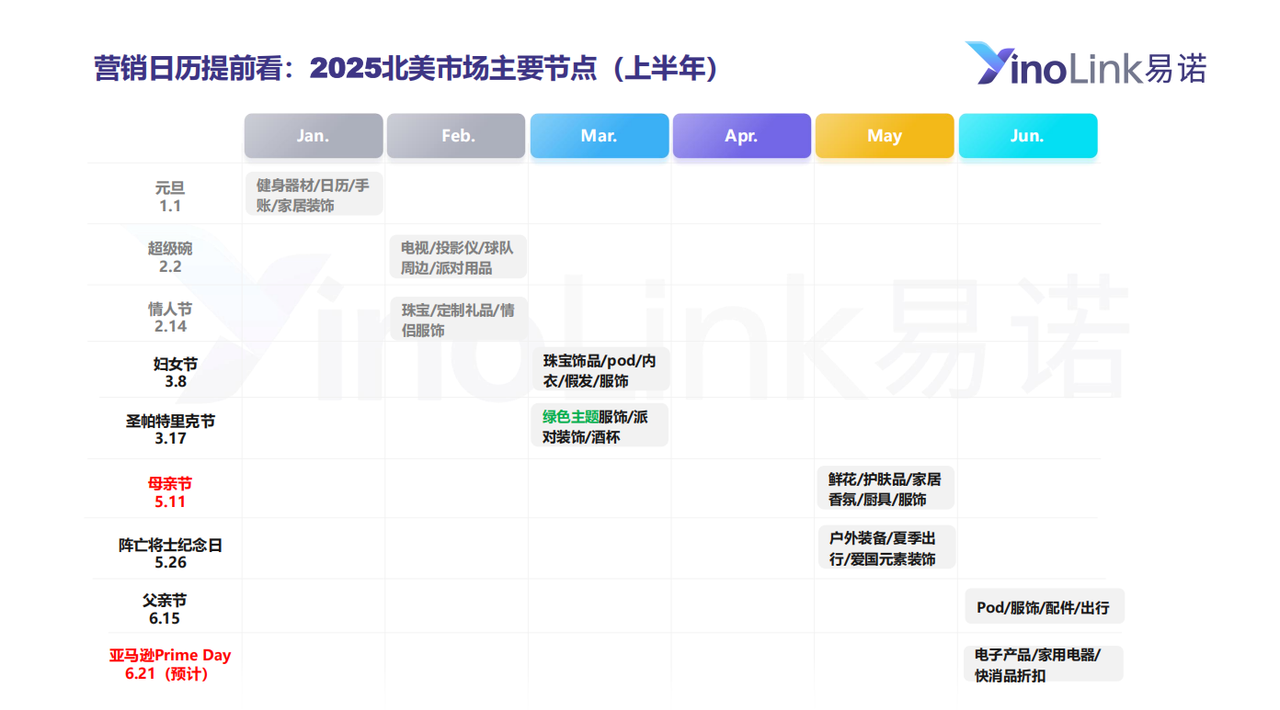The image size is (1280, 710).
Task: Select the Apr. month header
Action: pos(742,136)
